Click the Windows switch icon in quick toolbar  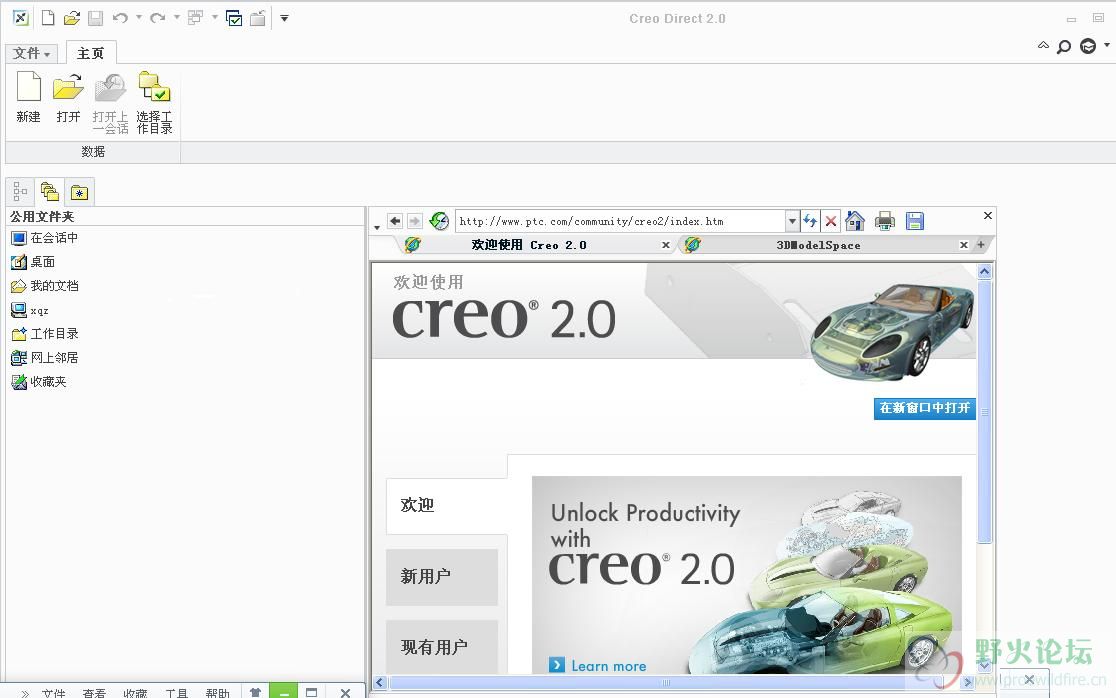[x=195, y=18]
